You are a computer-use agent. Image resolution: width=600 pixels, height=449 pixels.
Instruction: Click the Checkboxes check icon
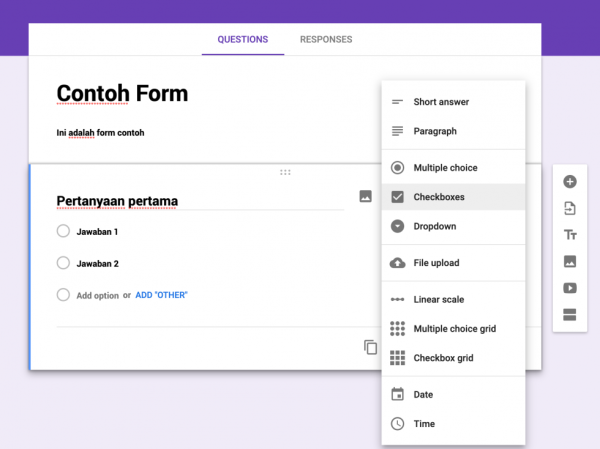(397, 197)
